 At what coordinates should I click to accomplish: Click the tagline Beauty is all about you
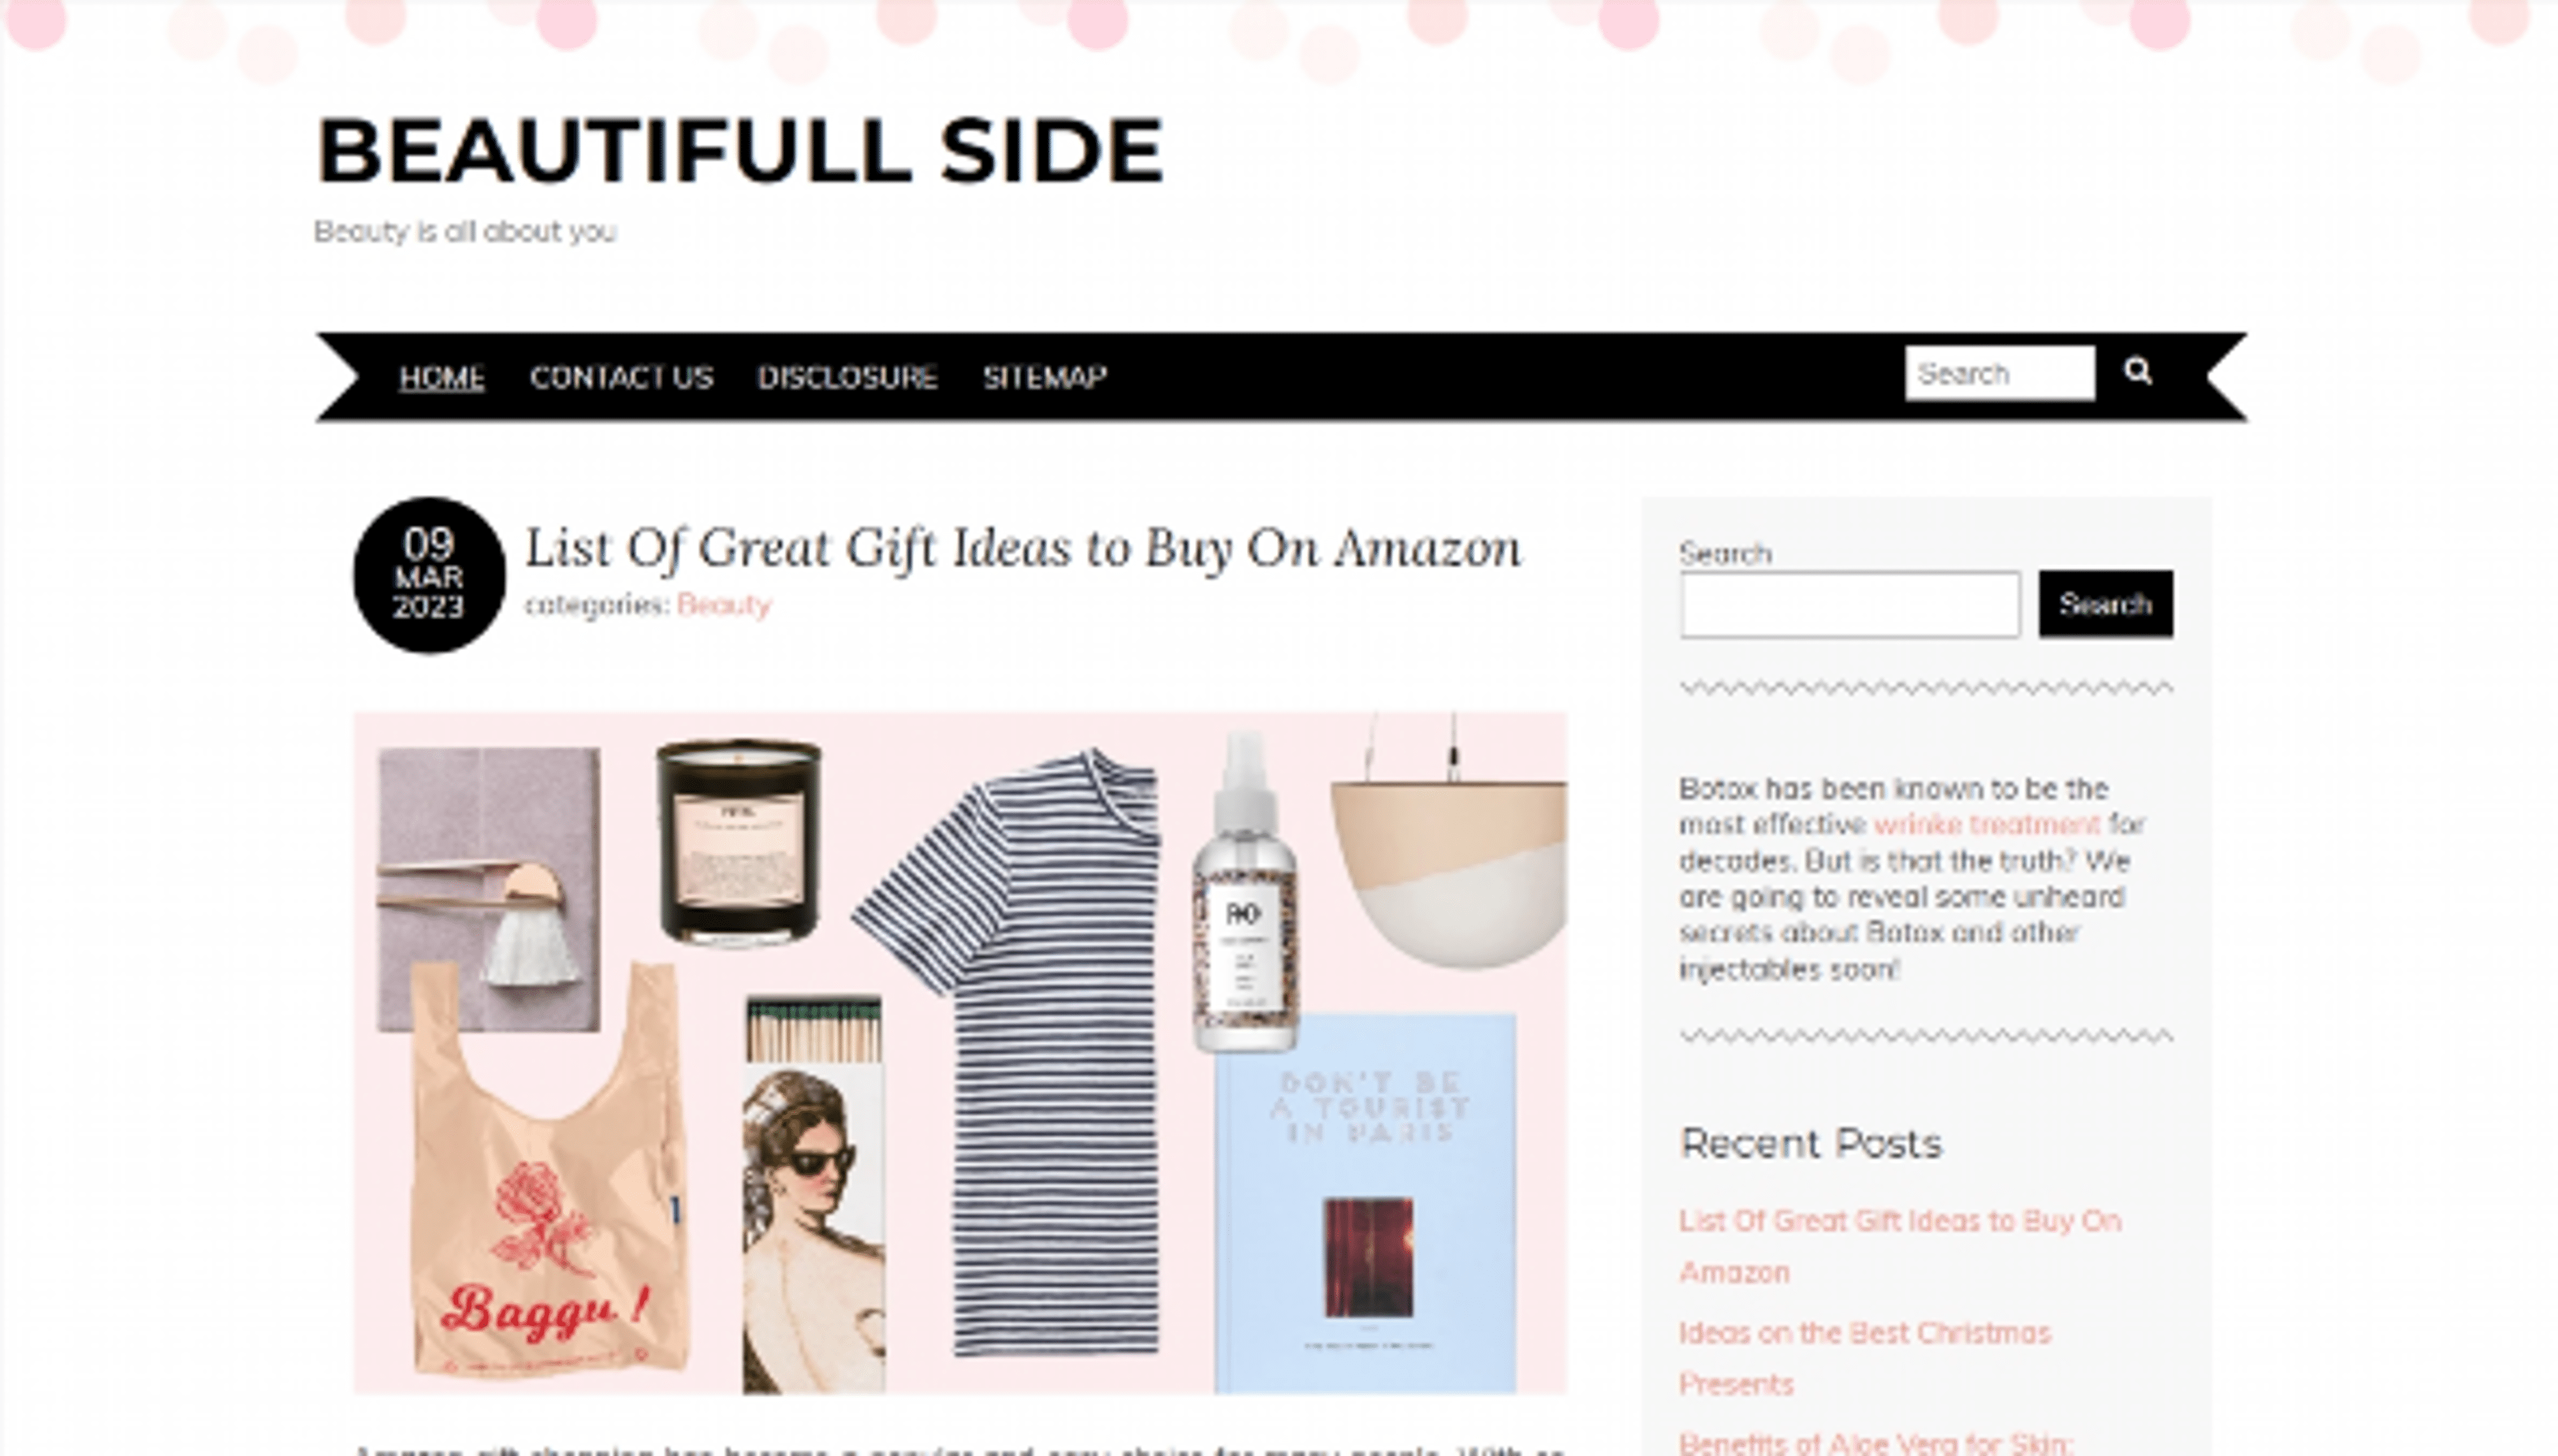[465, 232]
